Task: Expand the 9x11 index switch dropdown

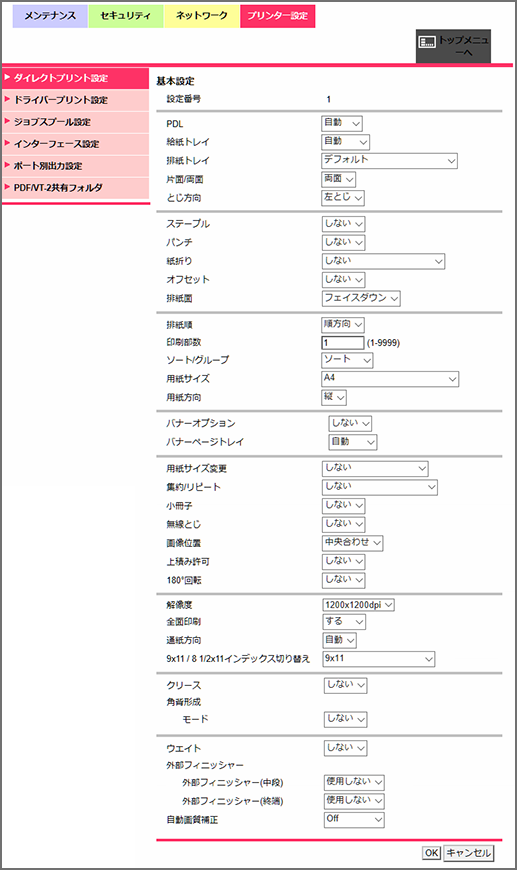Action: point(378,659)
